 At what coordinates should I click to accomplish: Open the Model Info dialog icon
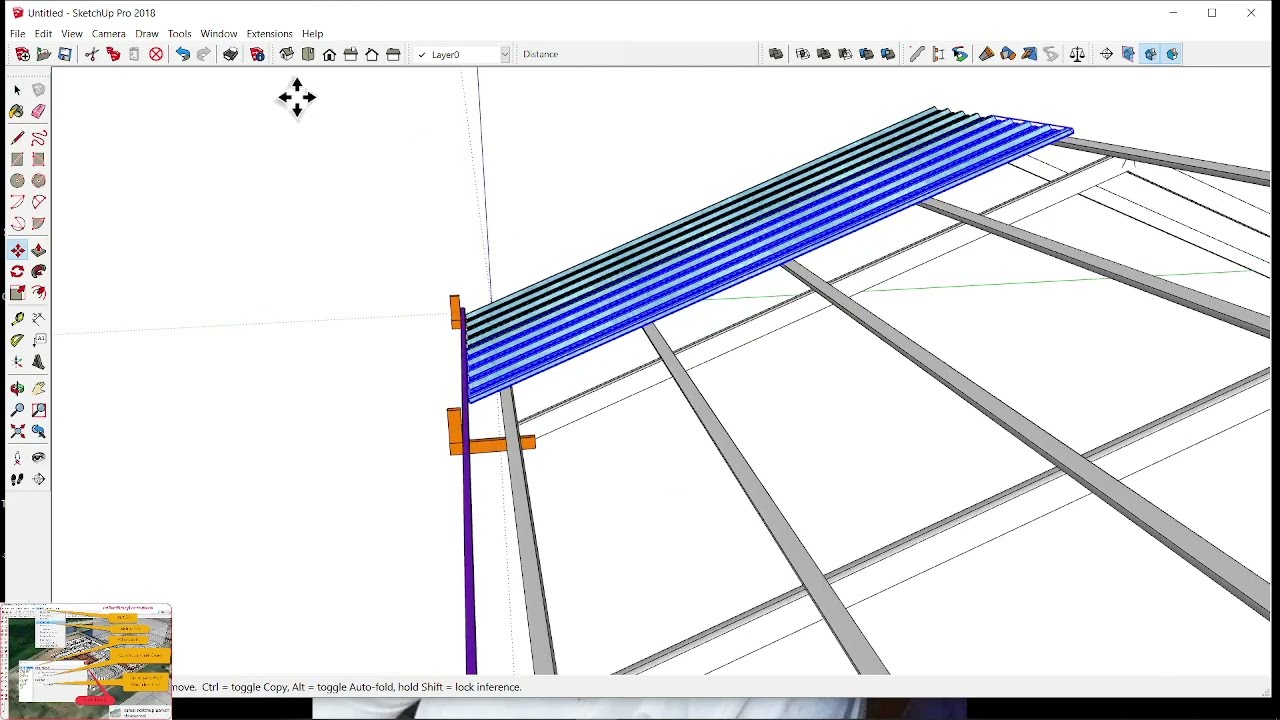(x=257, y=55)
